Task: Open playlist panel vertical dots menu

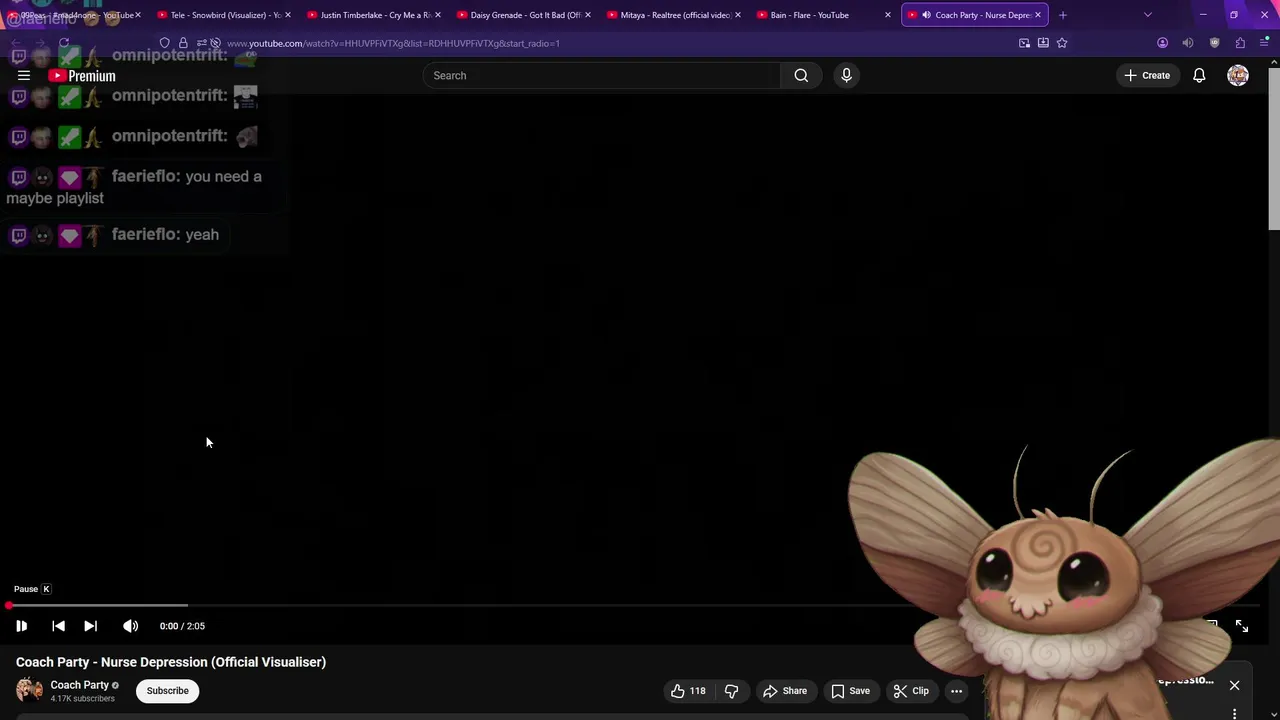Action: [x=1234, y=713]
